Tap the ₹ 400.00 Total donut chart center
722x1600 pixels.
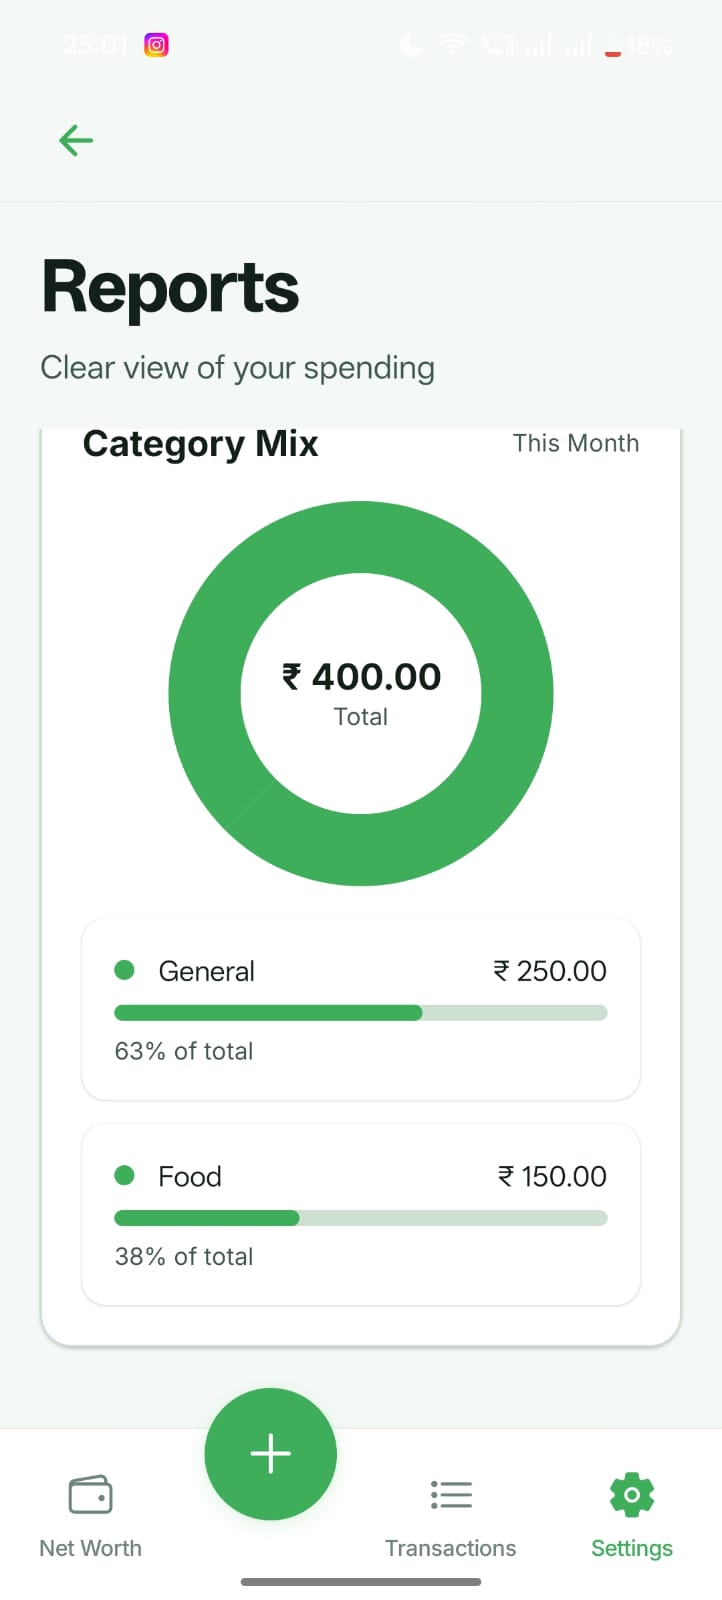pos(361,693)
